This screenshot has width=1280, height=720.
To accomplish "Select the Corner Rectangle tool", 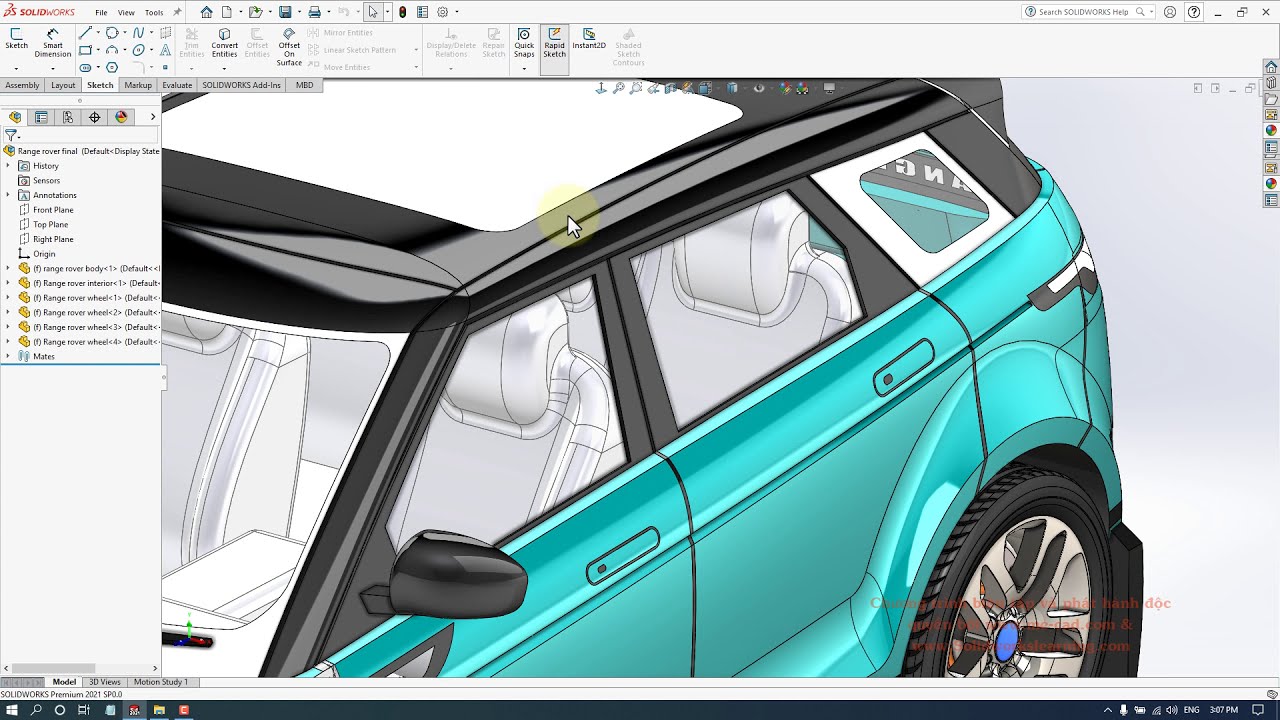I will pyautogui.click(x=85, y=50).
